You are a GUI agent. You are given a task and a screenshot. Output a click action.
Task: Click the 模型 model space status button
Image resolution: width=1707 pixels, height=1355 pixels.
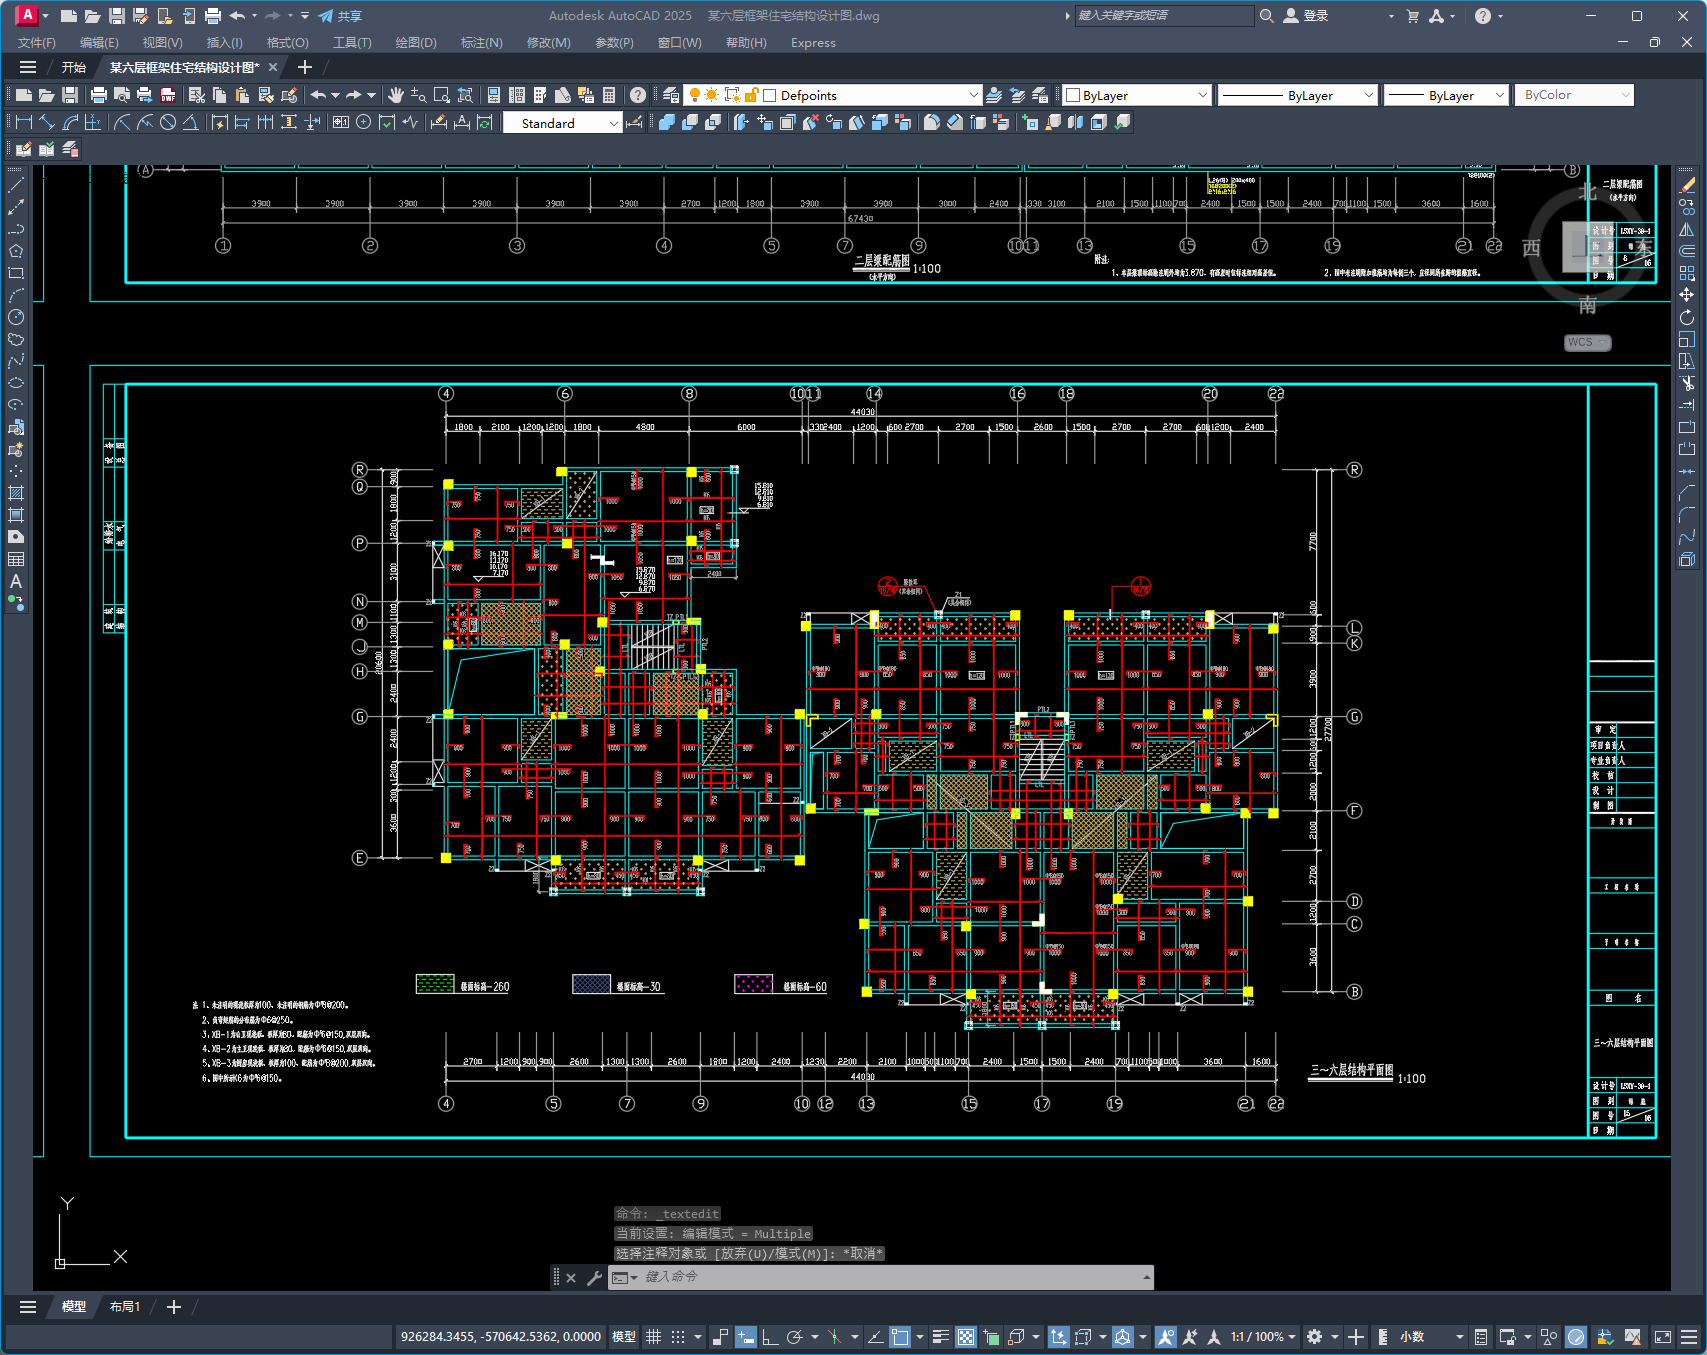coord(624,1337)
